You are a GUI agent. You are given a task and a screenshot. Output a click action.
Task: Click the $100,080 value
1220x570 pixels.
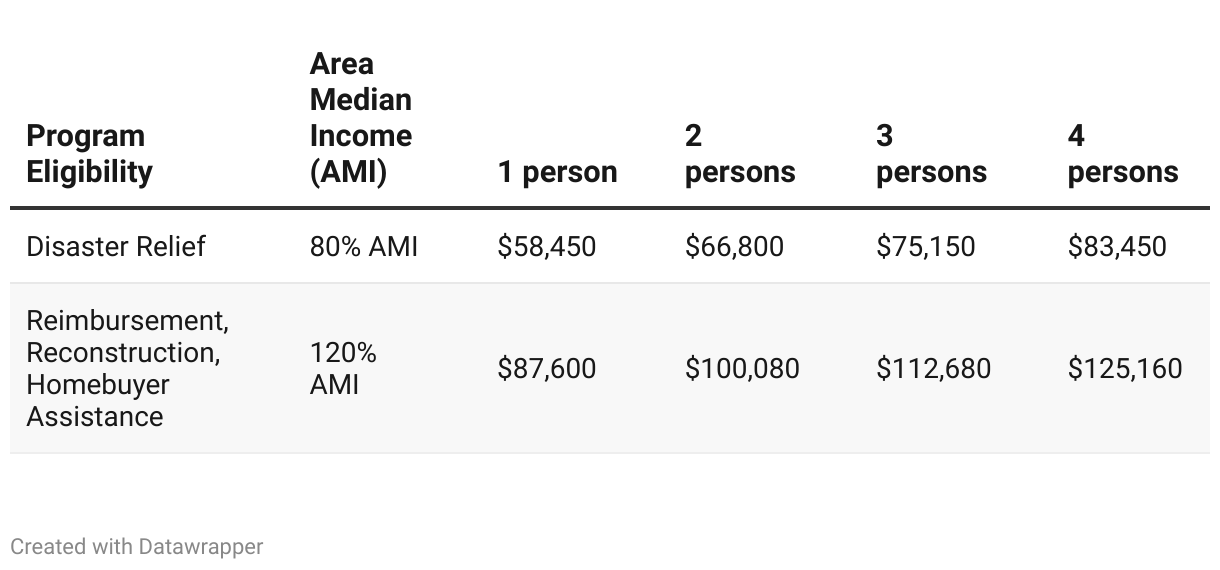(742, 368)
